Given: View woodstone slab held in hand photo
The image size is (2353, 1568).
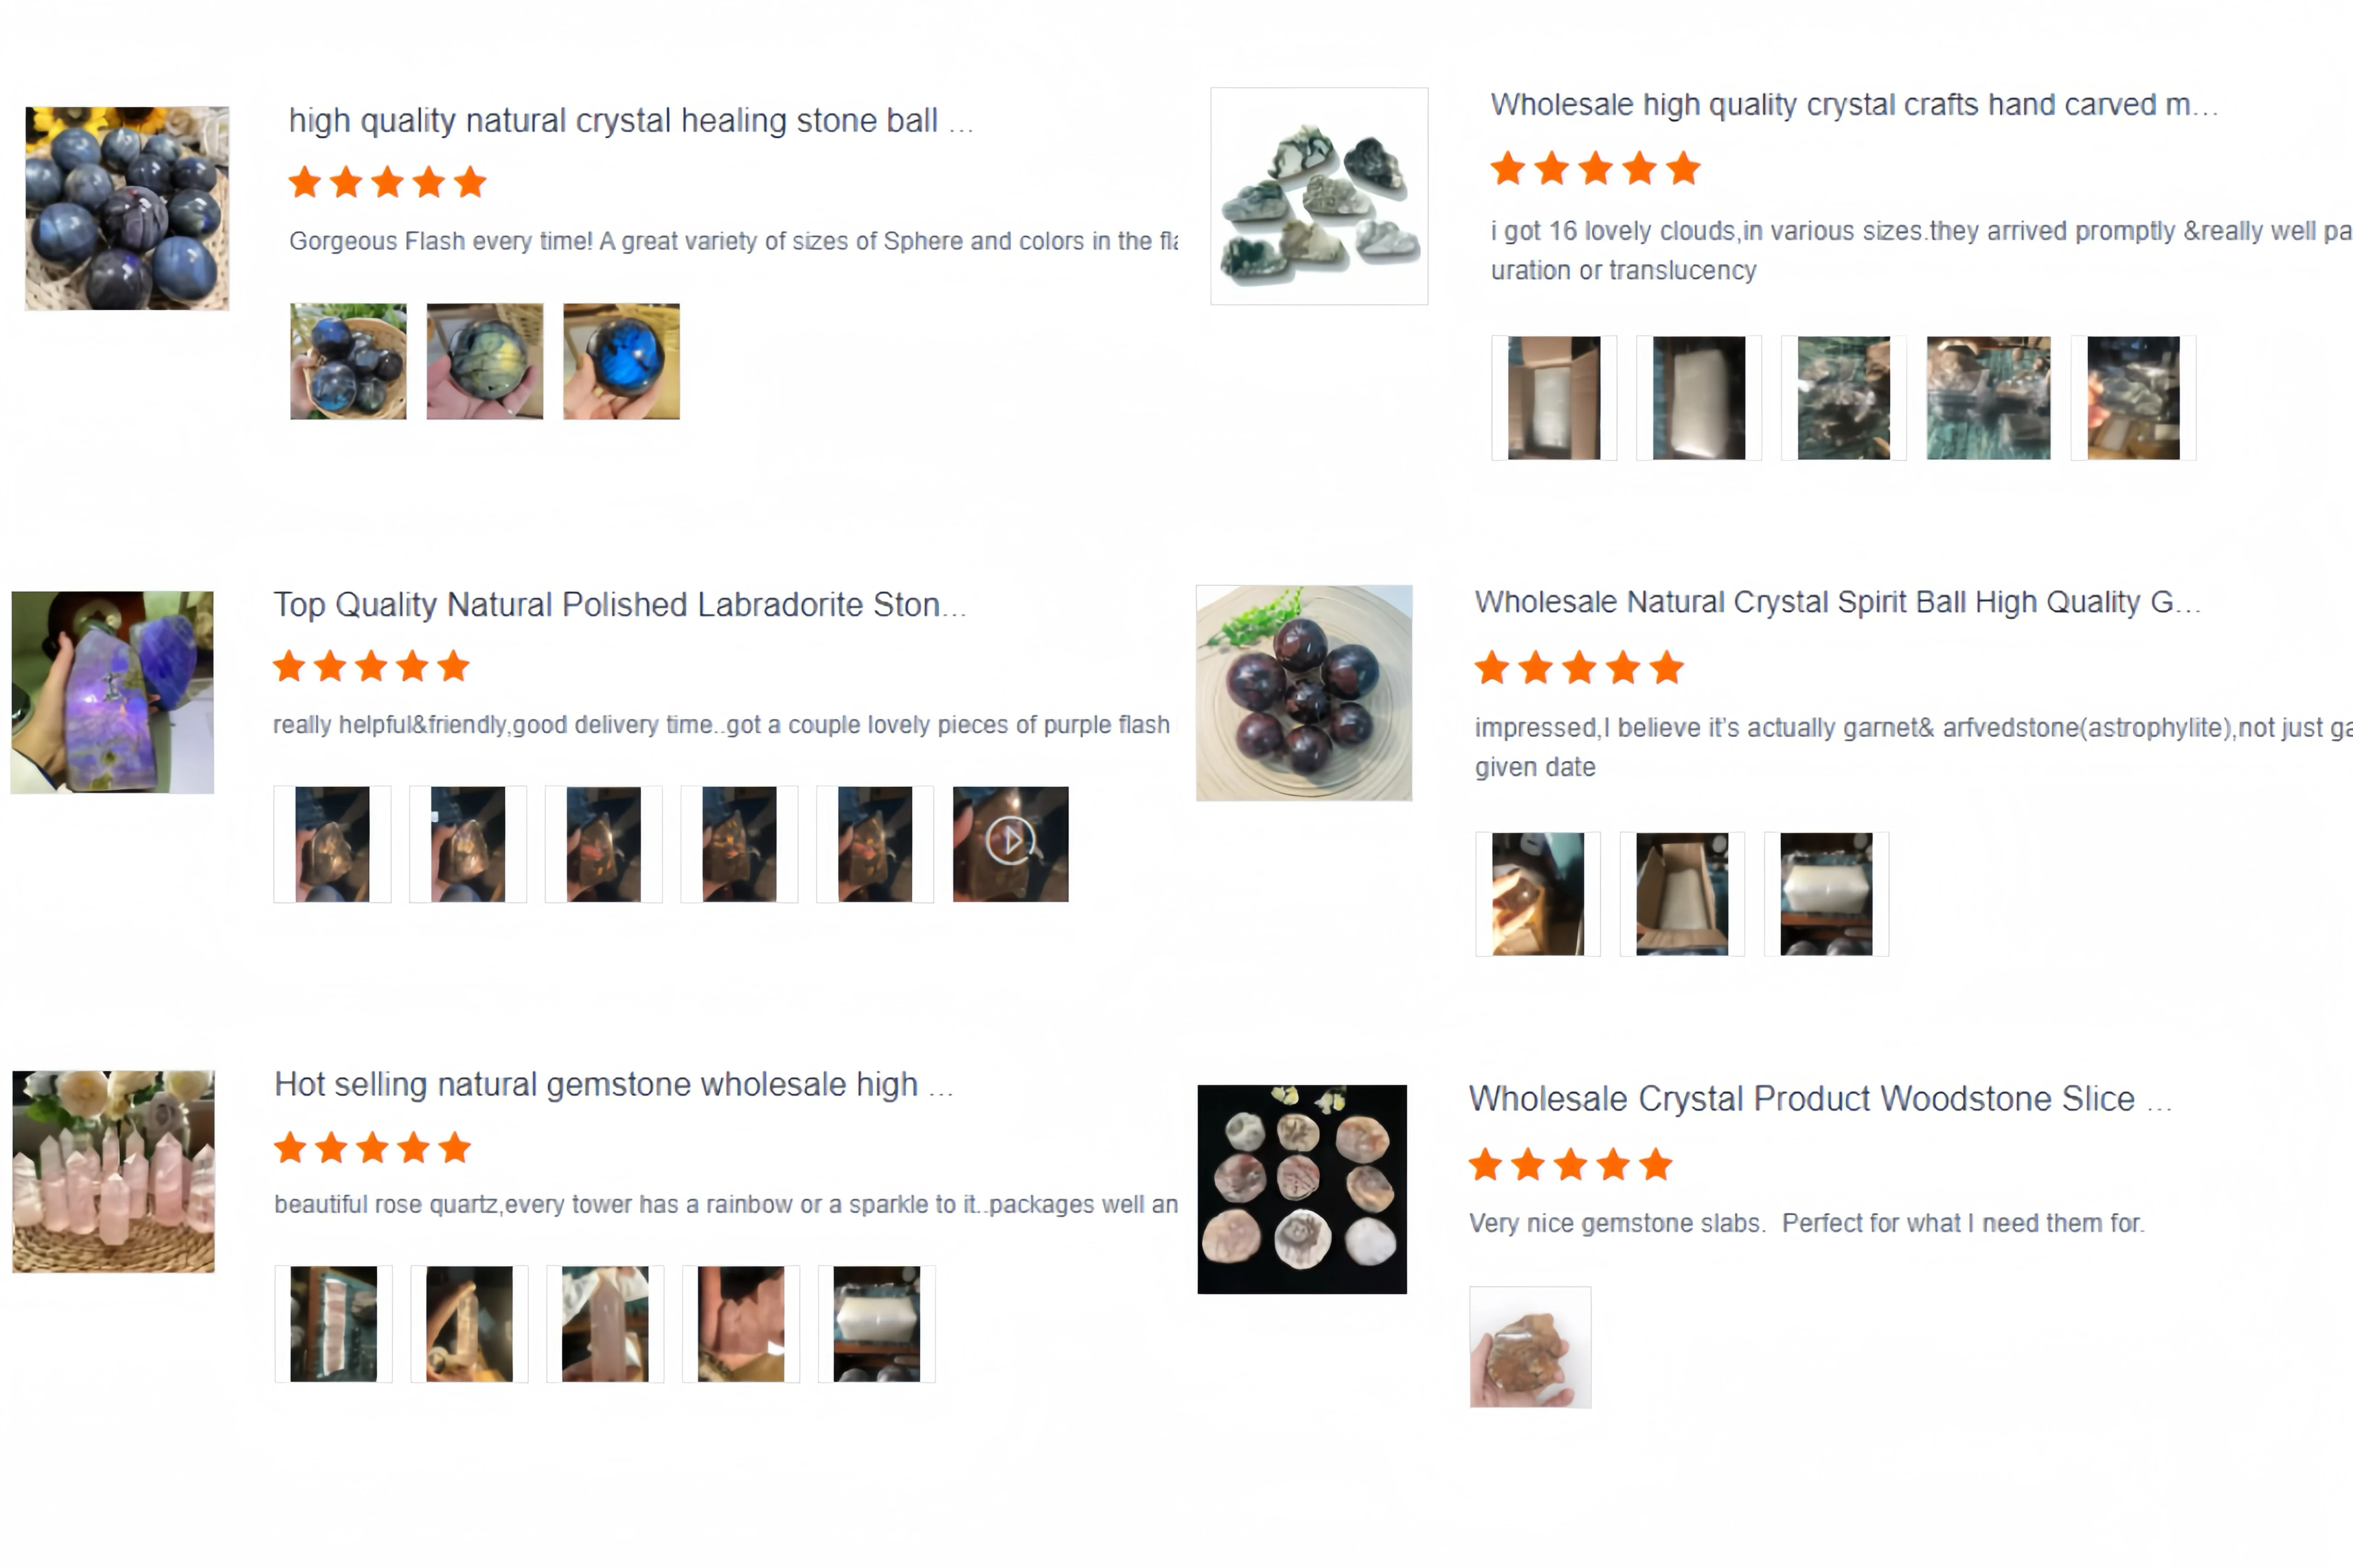Looking at the screenshot, I should [1530, 1347].
